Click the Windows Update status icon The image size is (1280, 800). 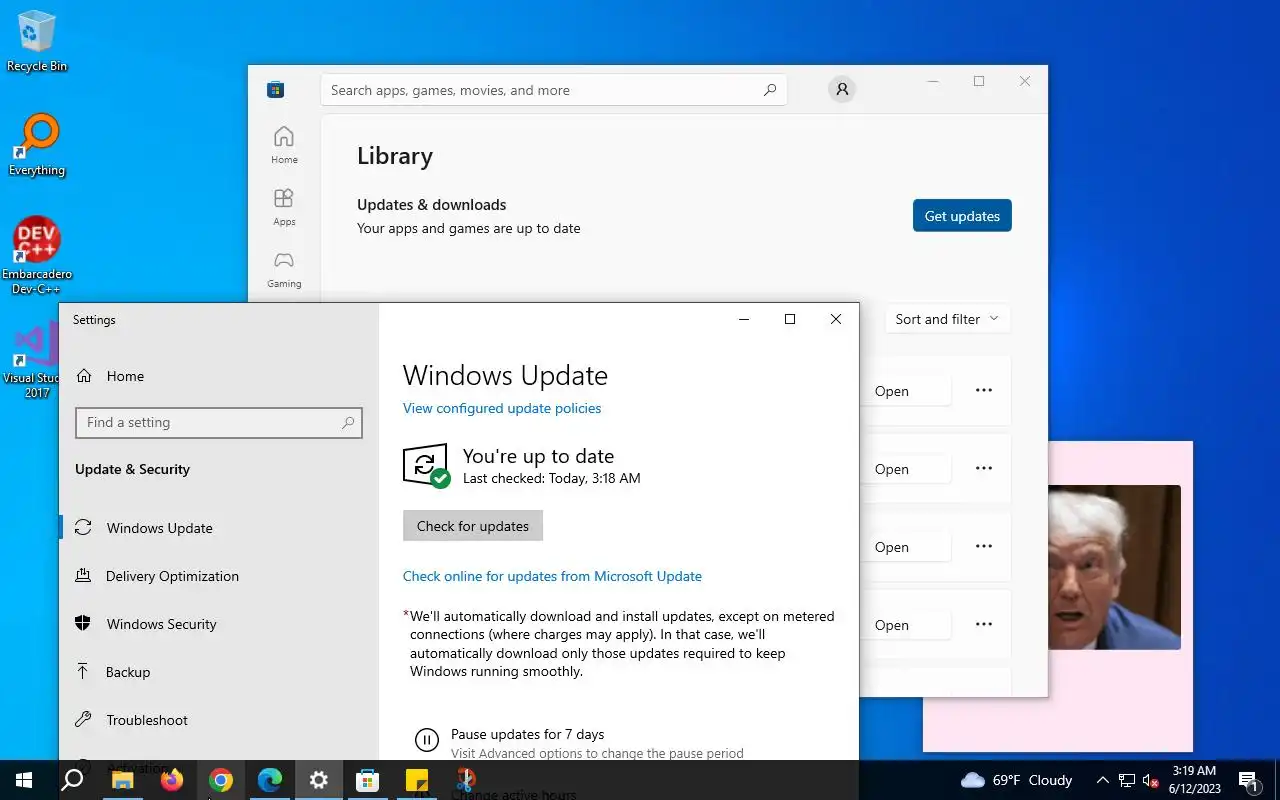[x=426, y=466]
